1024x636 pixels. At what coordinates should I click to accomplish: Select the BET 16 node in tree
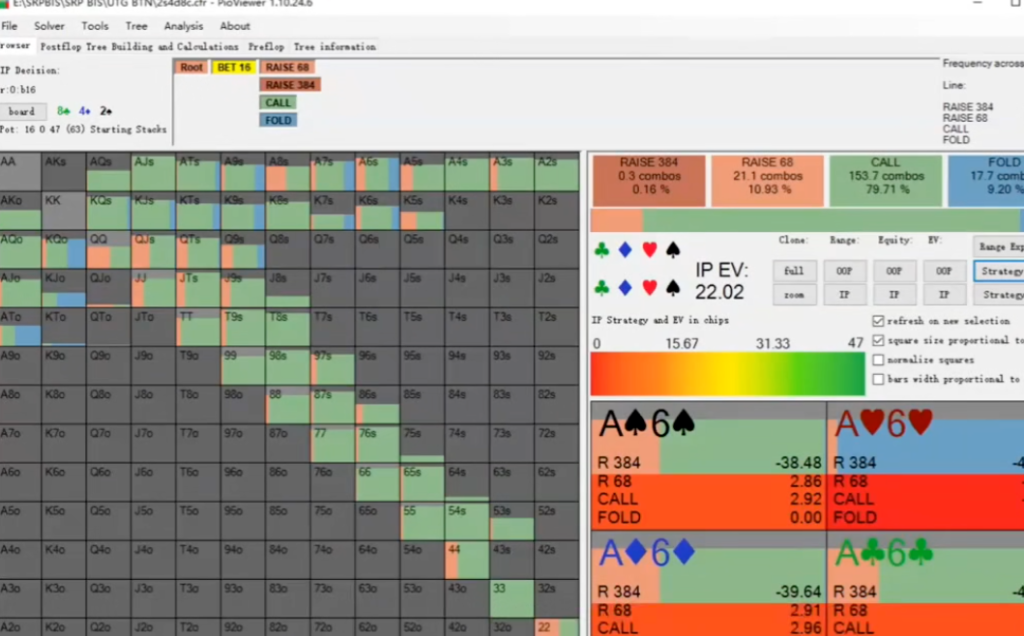click(x=233, y=67)
